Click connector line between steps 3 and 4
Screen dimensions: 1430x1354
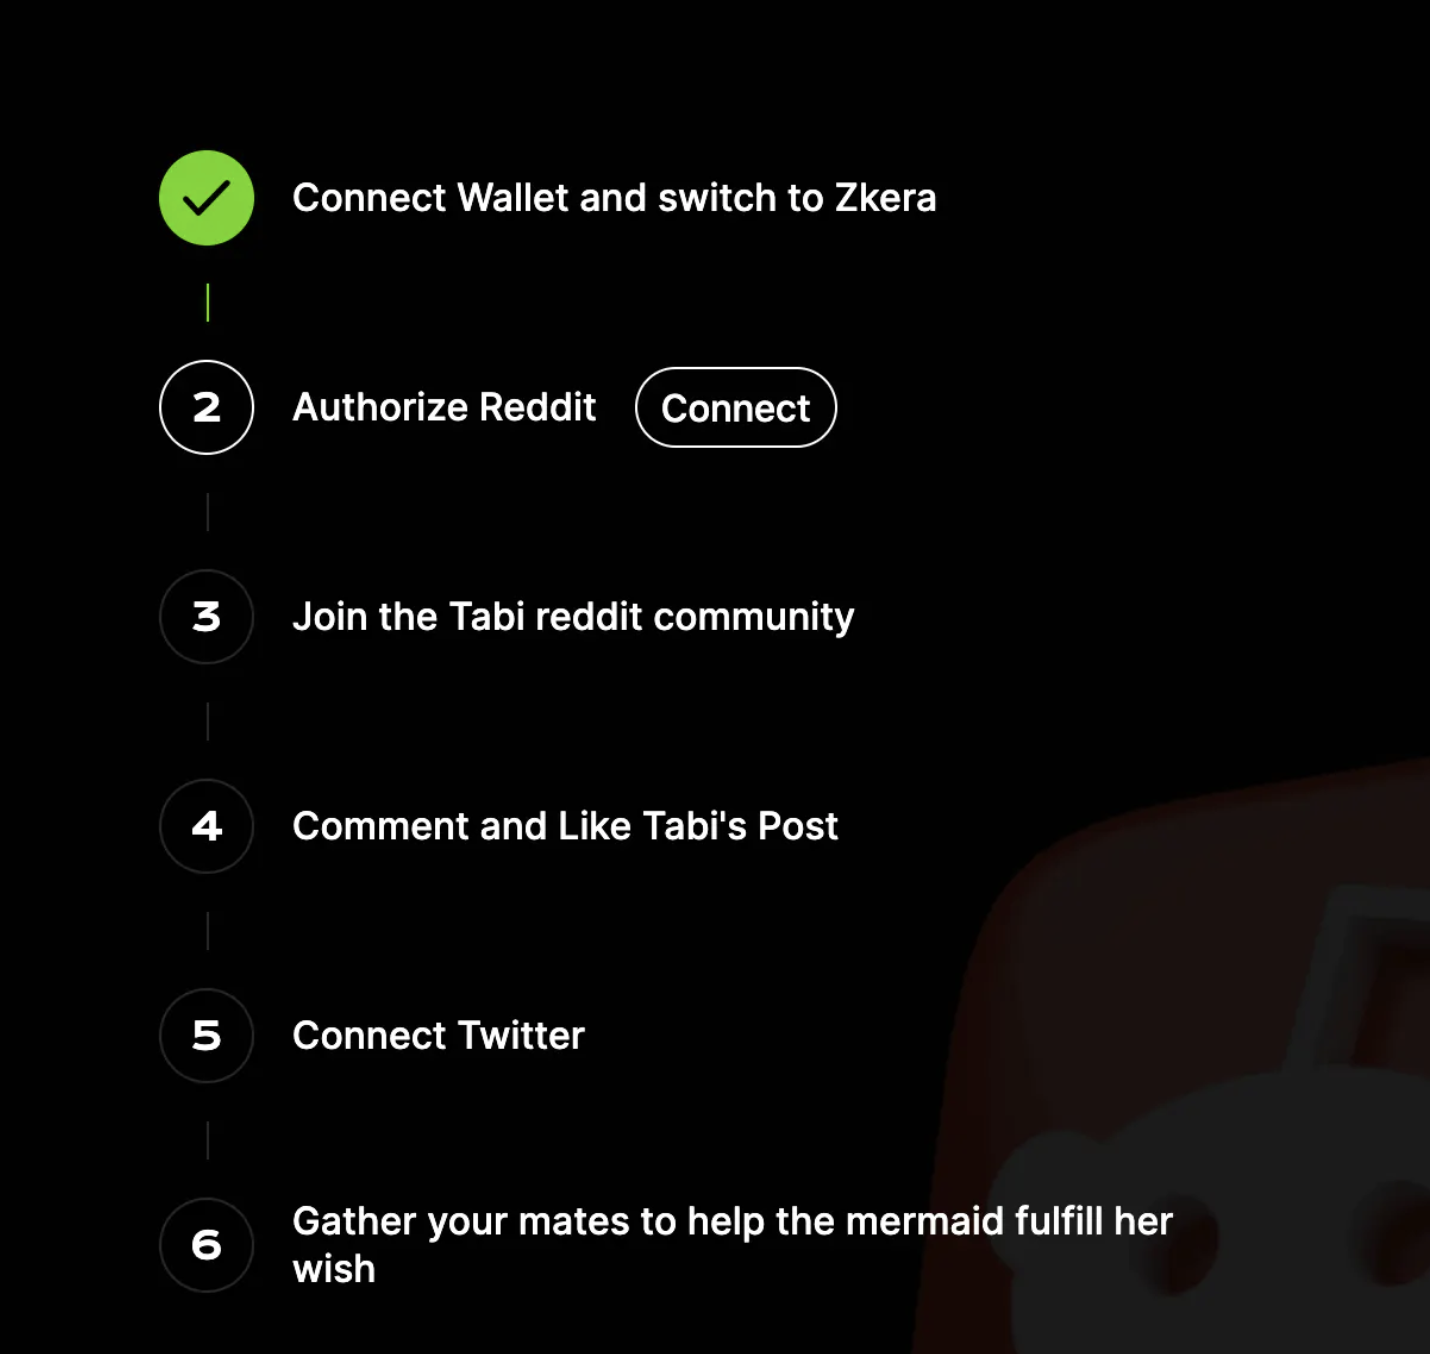coord(207,721)
